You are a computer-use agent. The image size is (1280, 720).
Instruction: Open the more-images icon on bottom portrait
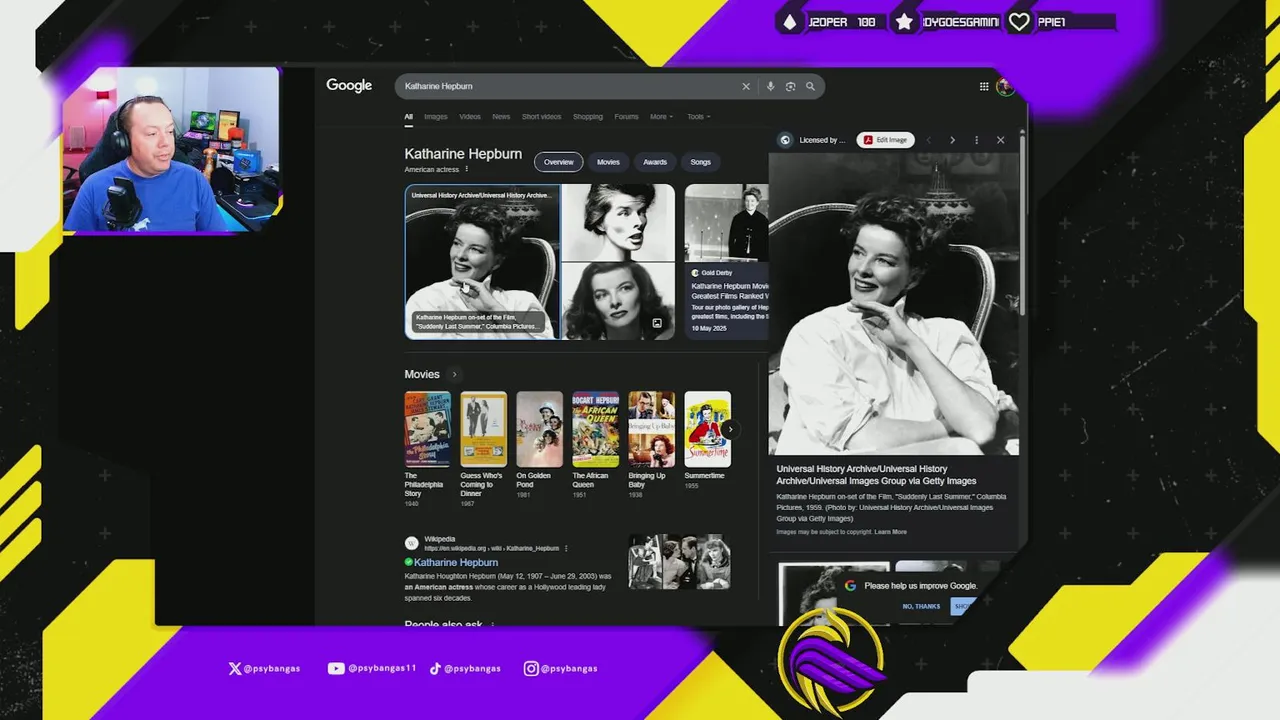[x=657, y=323]
